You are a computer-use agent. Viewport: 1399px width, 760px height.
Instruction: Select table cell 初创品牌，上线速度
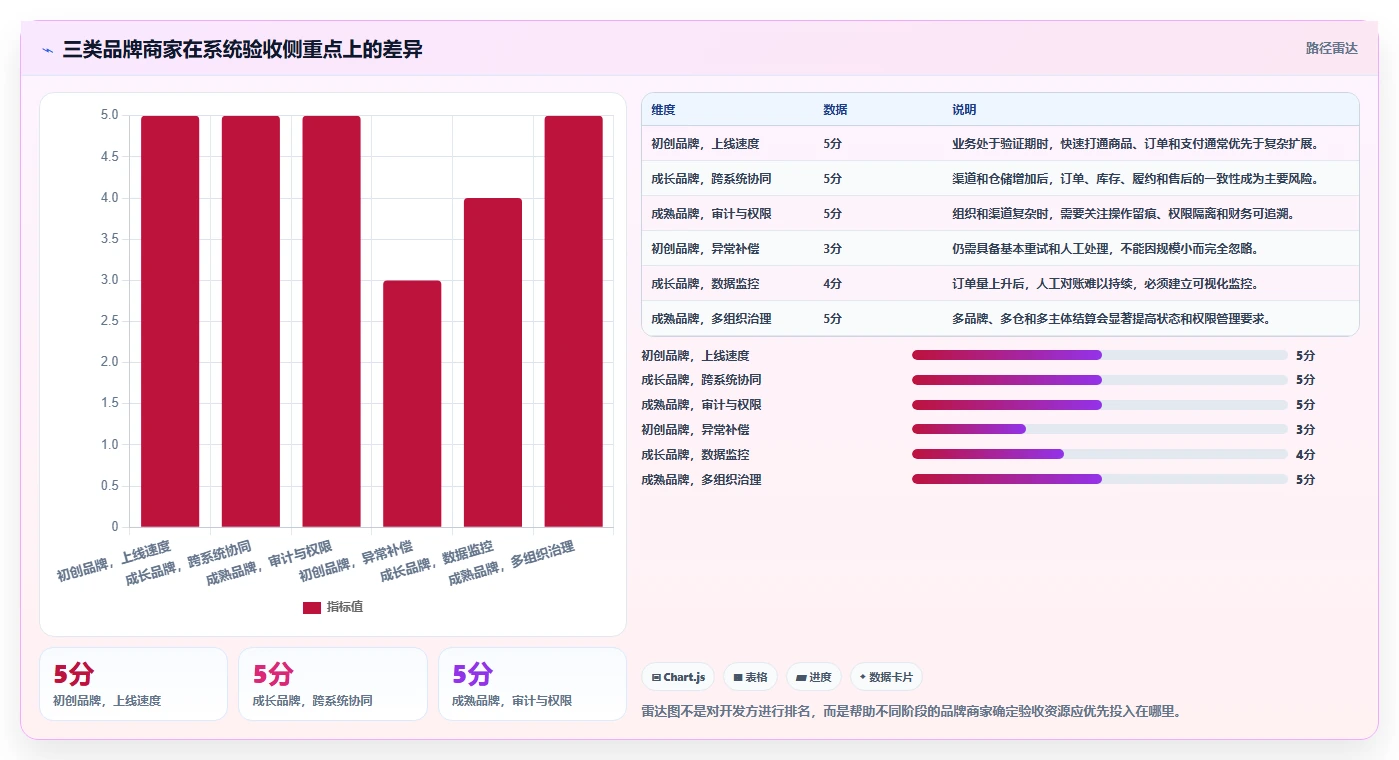[x=705, y=144]
